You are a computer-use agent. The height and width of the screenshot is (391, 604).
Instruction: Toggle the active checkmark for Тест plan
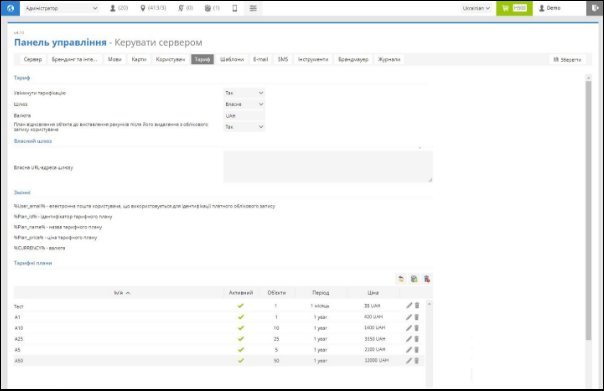click(241, 306)
